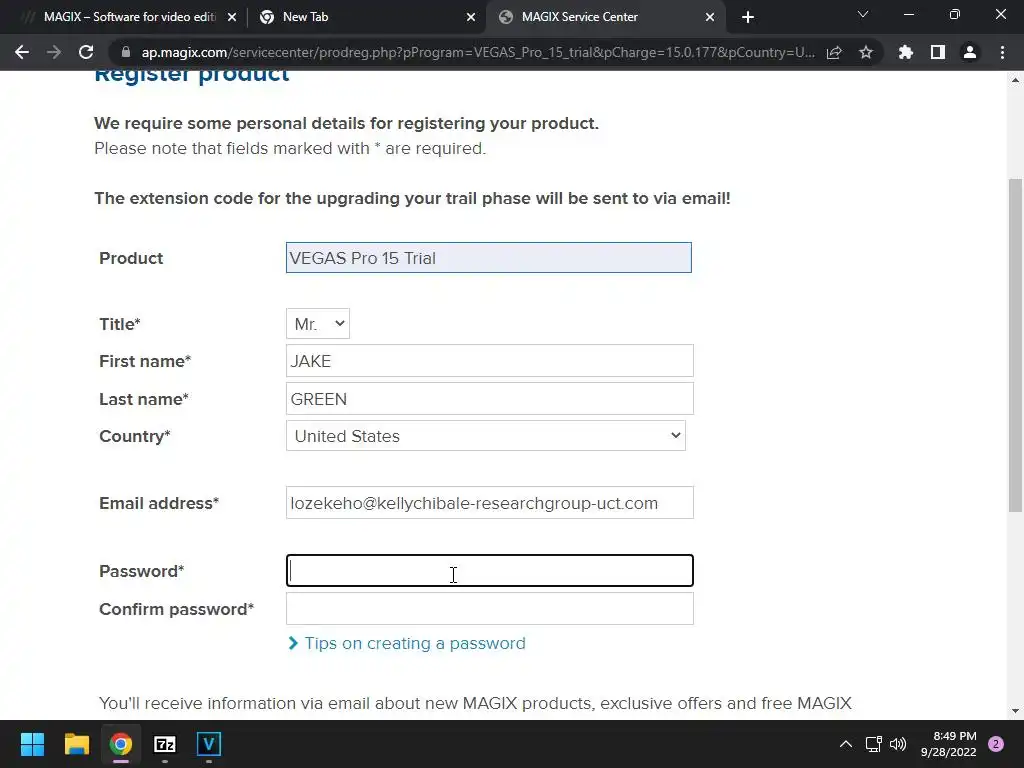This screenshot has height=768, width=1024.
Task: Click the Product field VEGAS Pro 15 Trial
Action: pos(488,258)
